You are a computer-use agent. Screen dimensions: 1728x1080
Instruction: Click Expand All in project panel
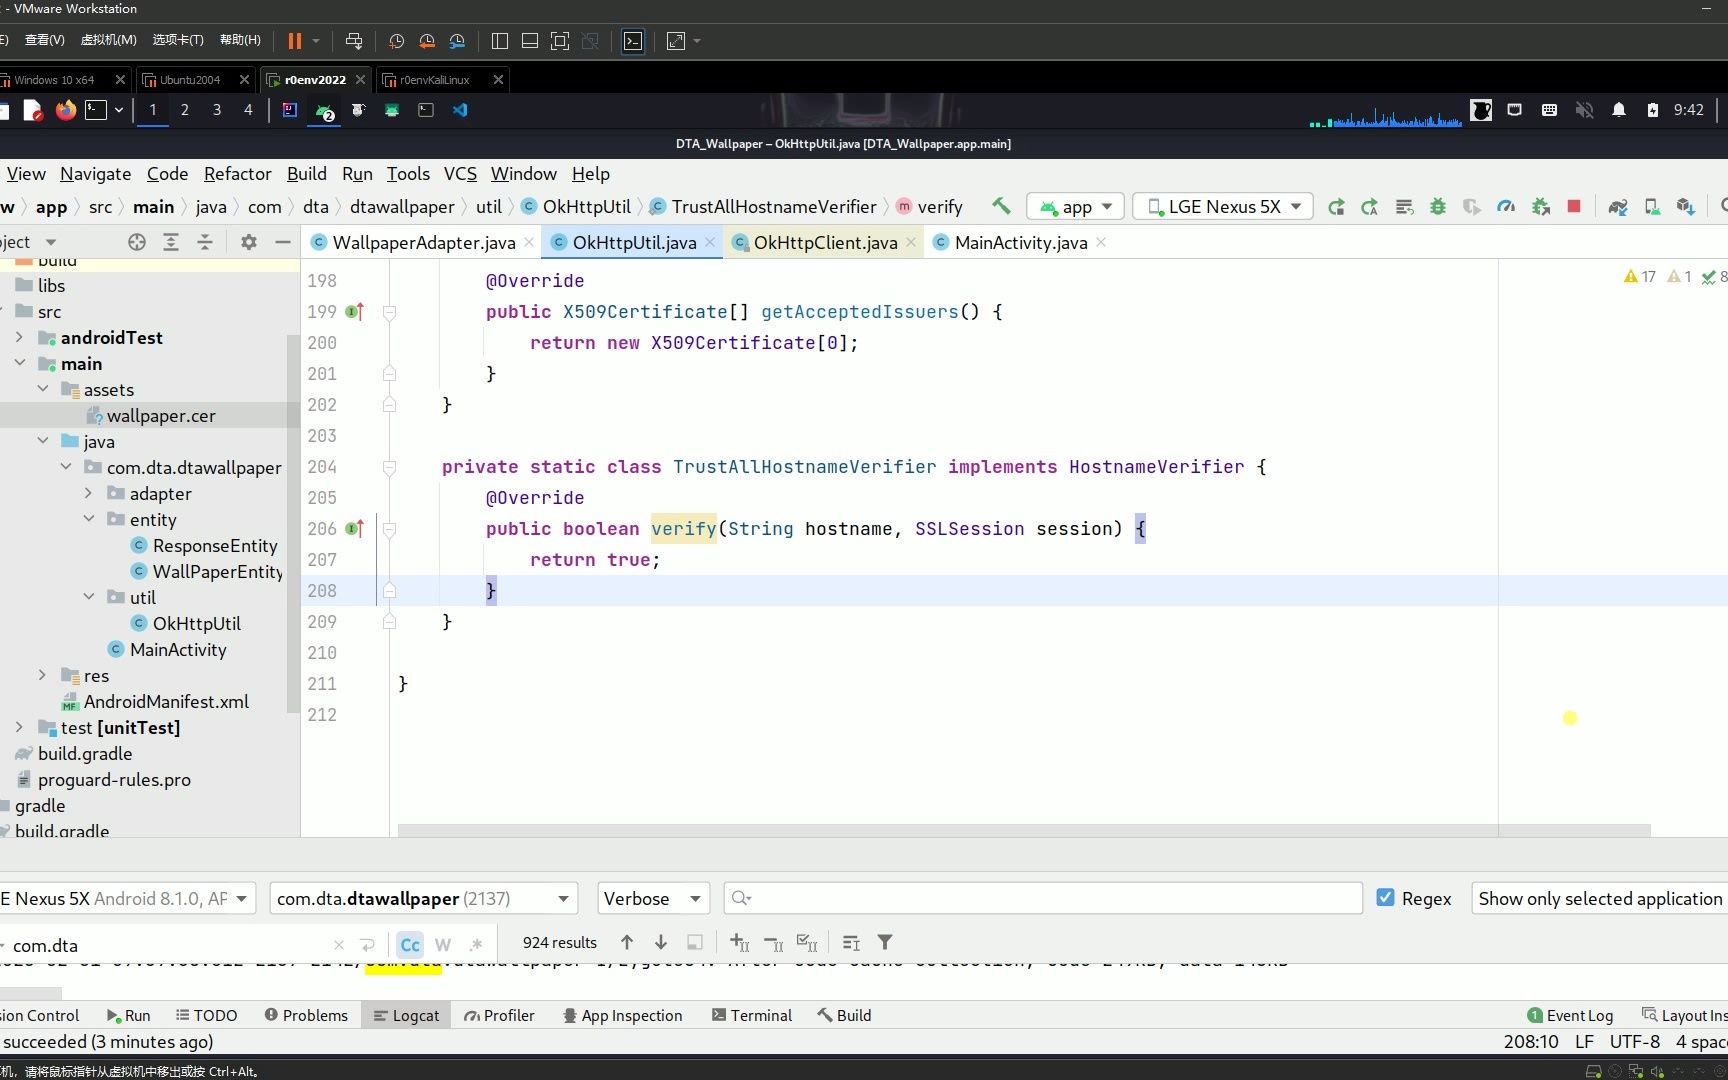pos(171,242)
